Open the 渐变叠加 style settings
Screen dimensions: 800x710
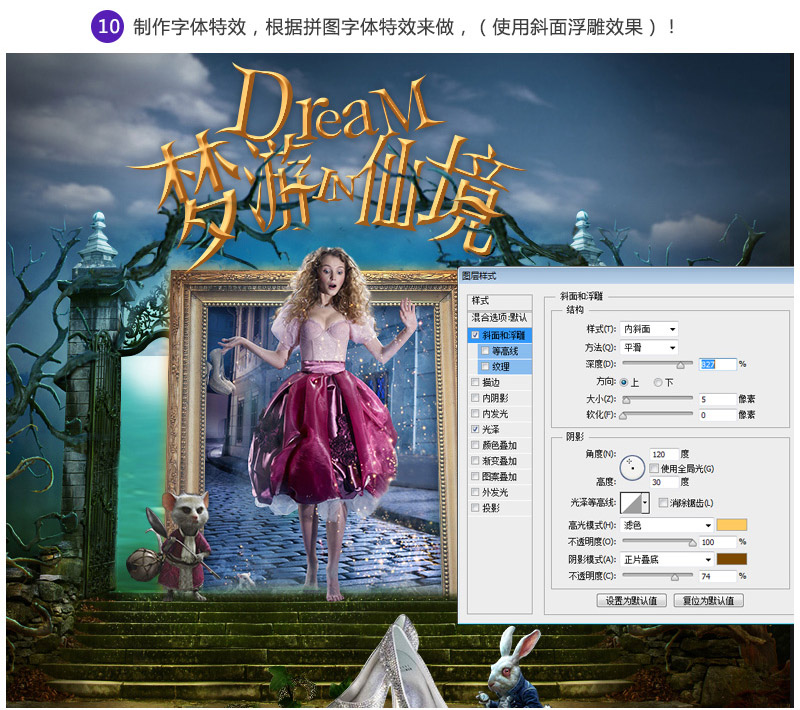[499, 461]
